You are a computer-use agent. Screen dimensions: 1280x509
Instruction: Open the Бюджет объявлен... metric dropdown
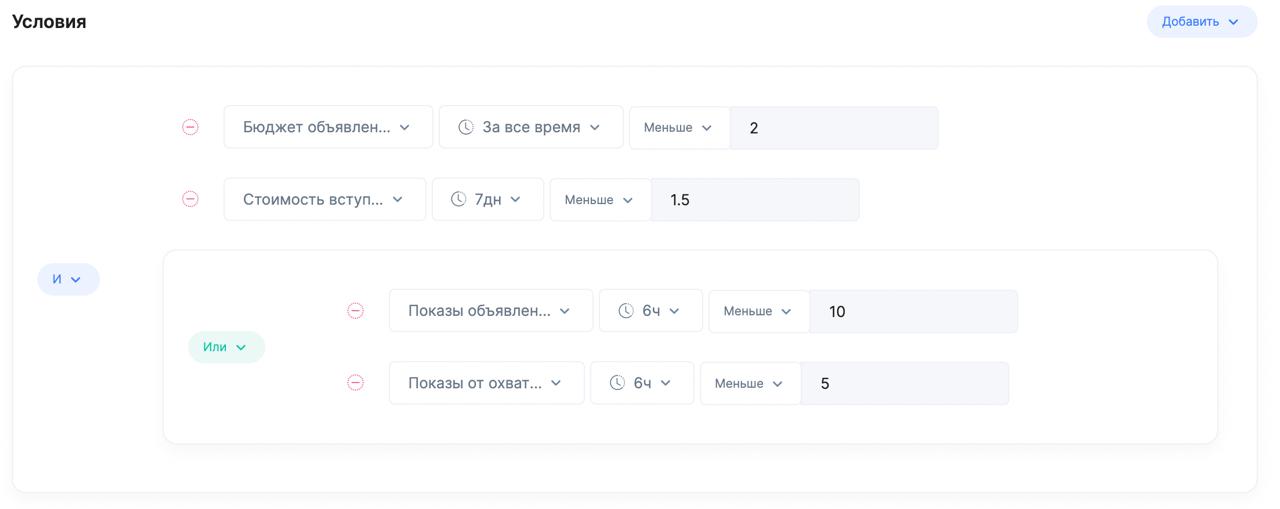[328, 127]
